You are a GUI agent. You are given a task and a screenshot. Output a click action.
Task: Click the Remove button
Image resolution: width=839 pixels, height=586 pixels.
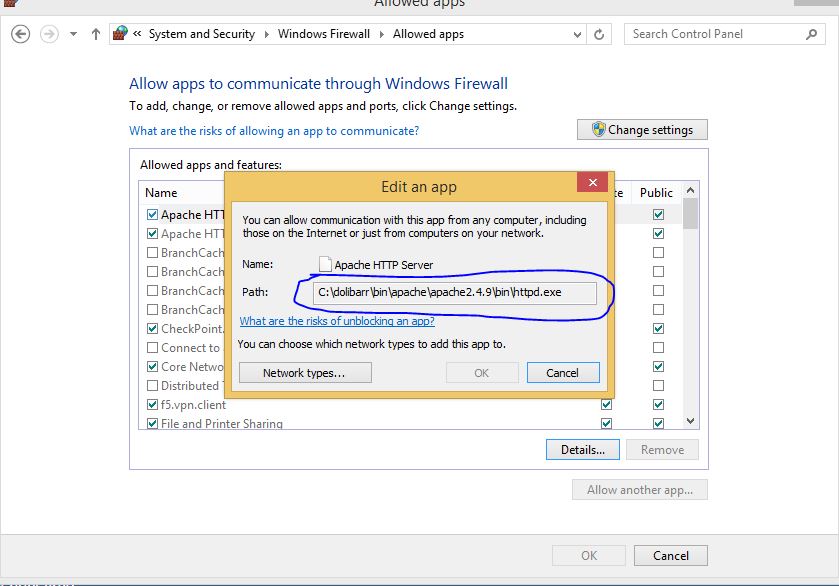(662, 450)
